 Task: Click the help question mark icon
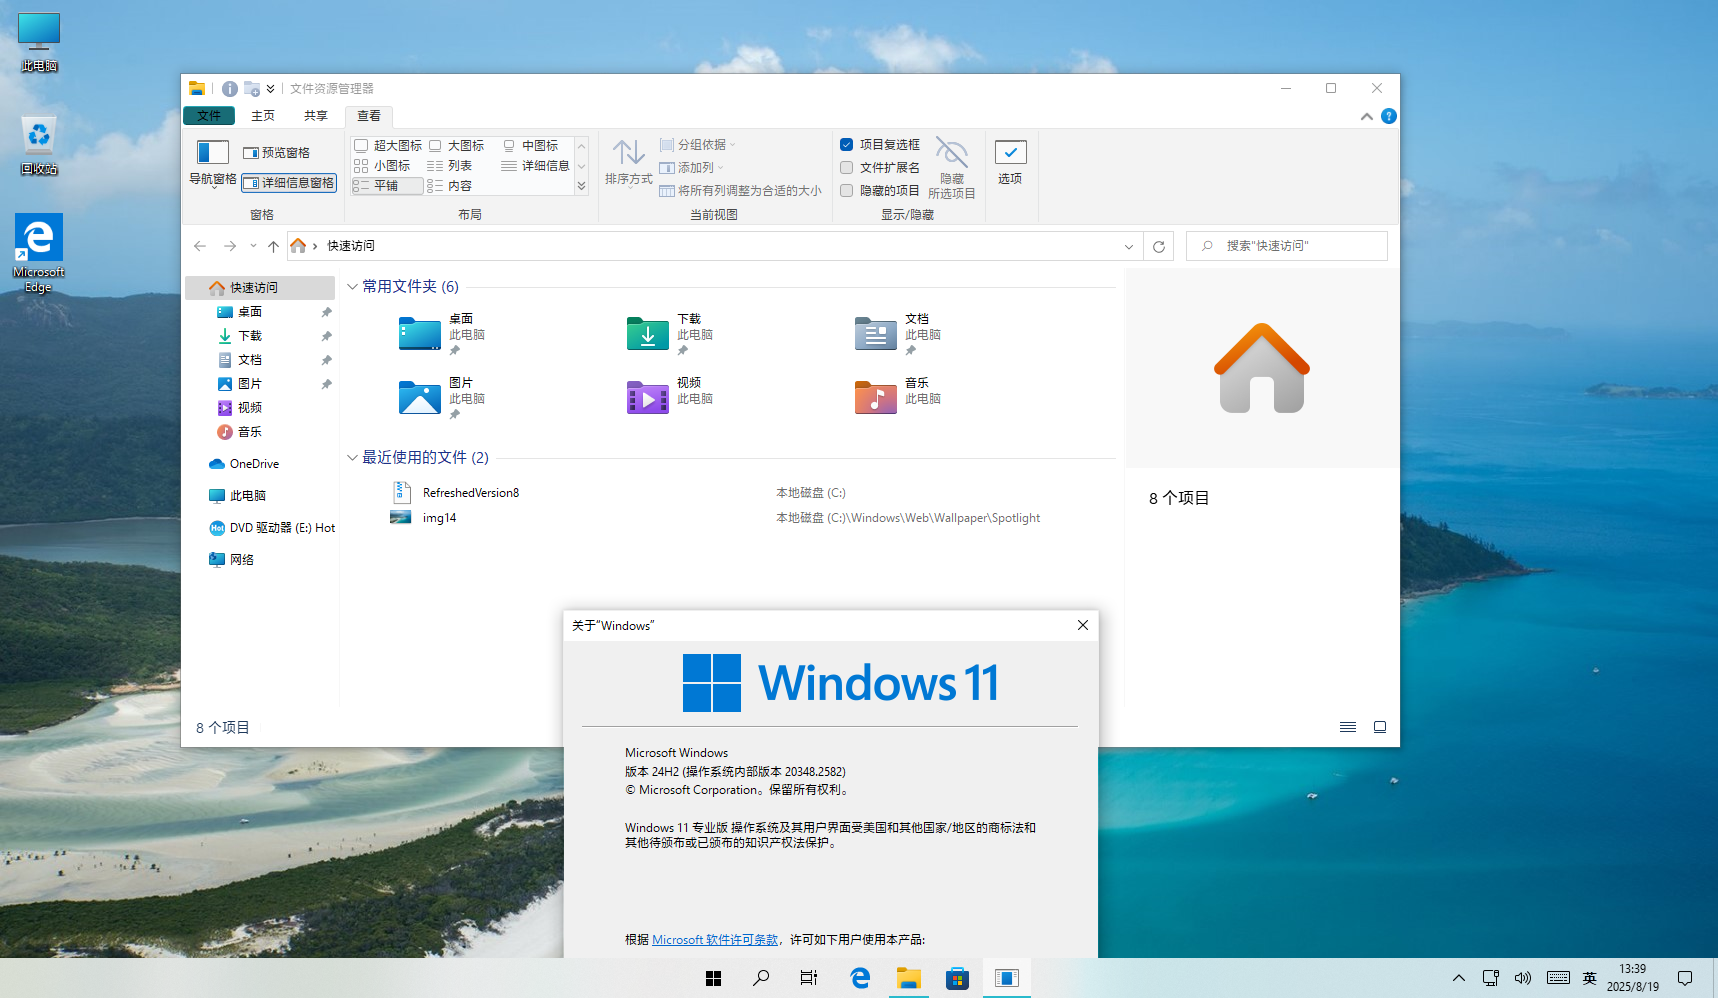tap(1388, 116)
